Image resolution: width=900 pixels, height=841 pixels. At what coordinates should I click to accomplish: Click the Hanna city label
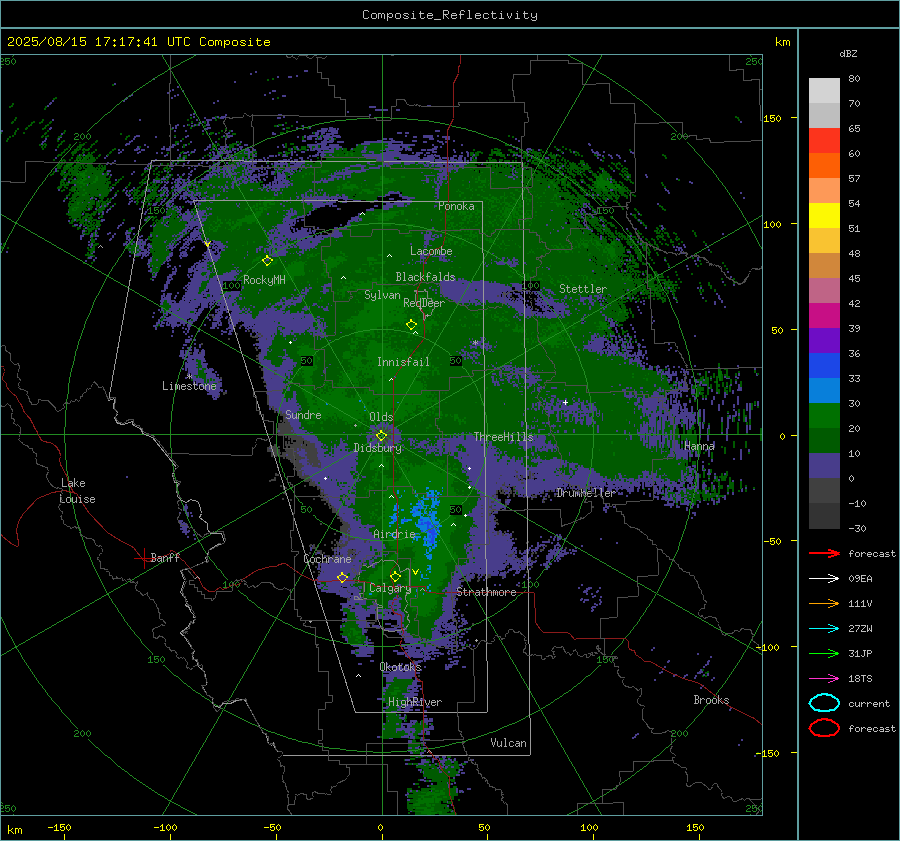tap(699, 446)
